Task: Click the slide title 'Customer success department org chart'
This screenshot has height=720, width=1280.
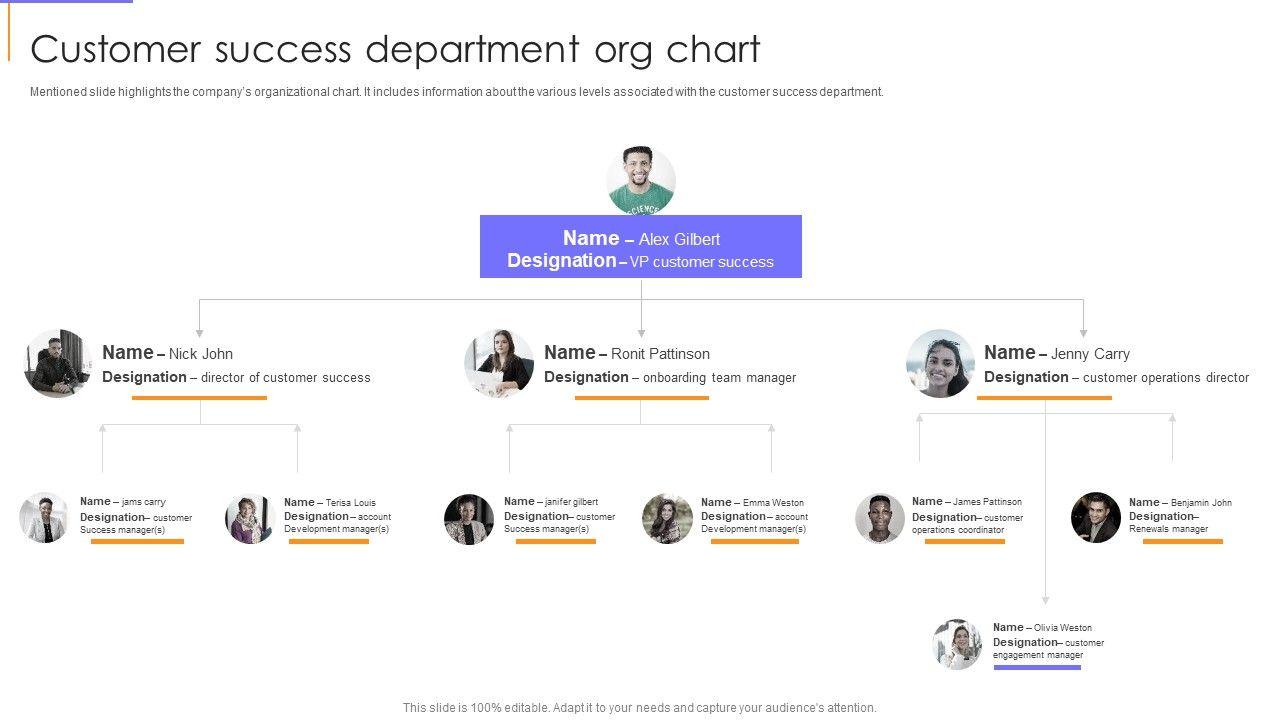Action: [395, 48]
